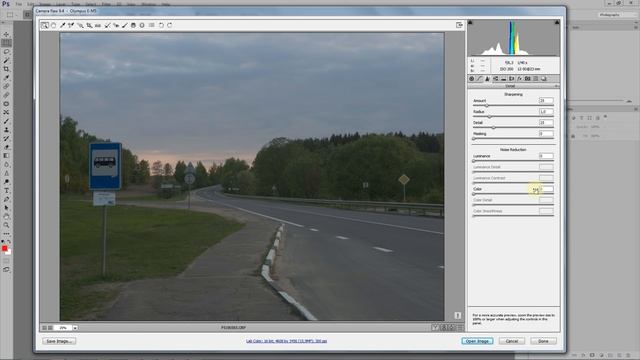Click the Radius value field
Screen dimensions: 640x360
[546, 111]
